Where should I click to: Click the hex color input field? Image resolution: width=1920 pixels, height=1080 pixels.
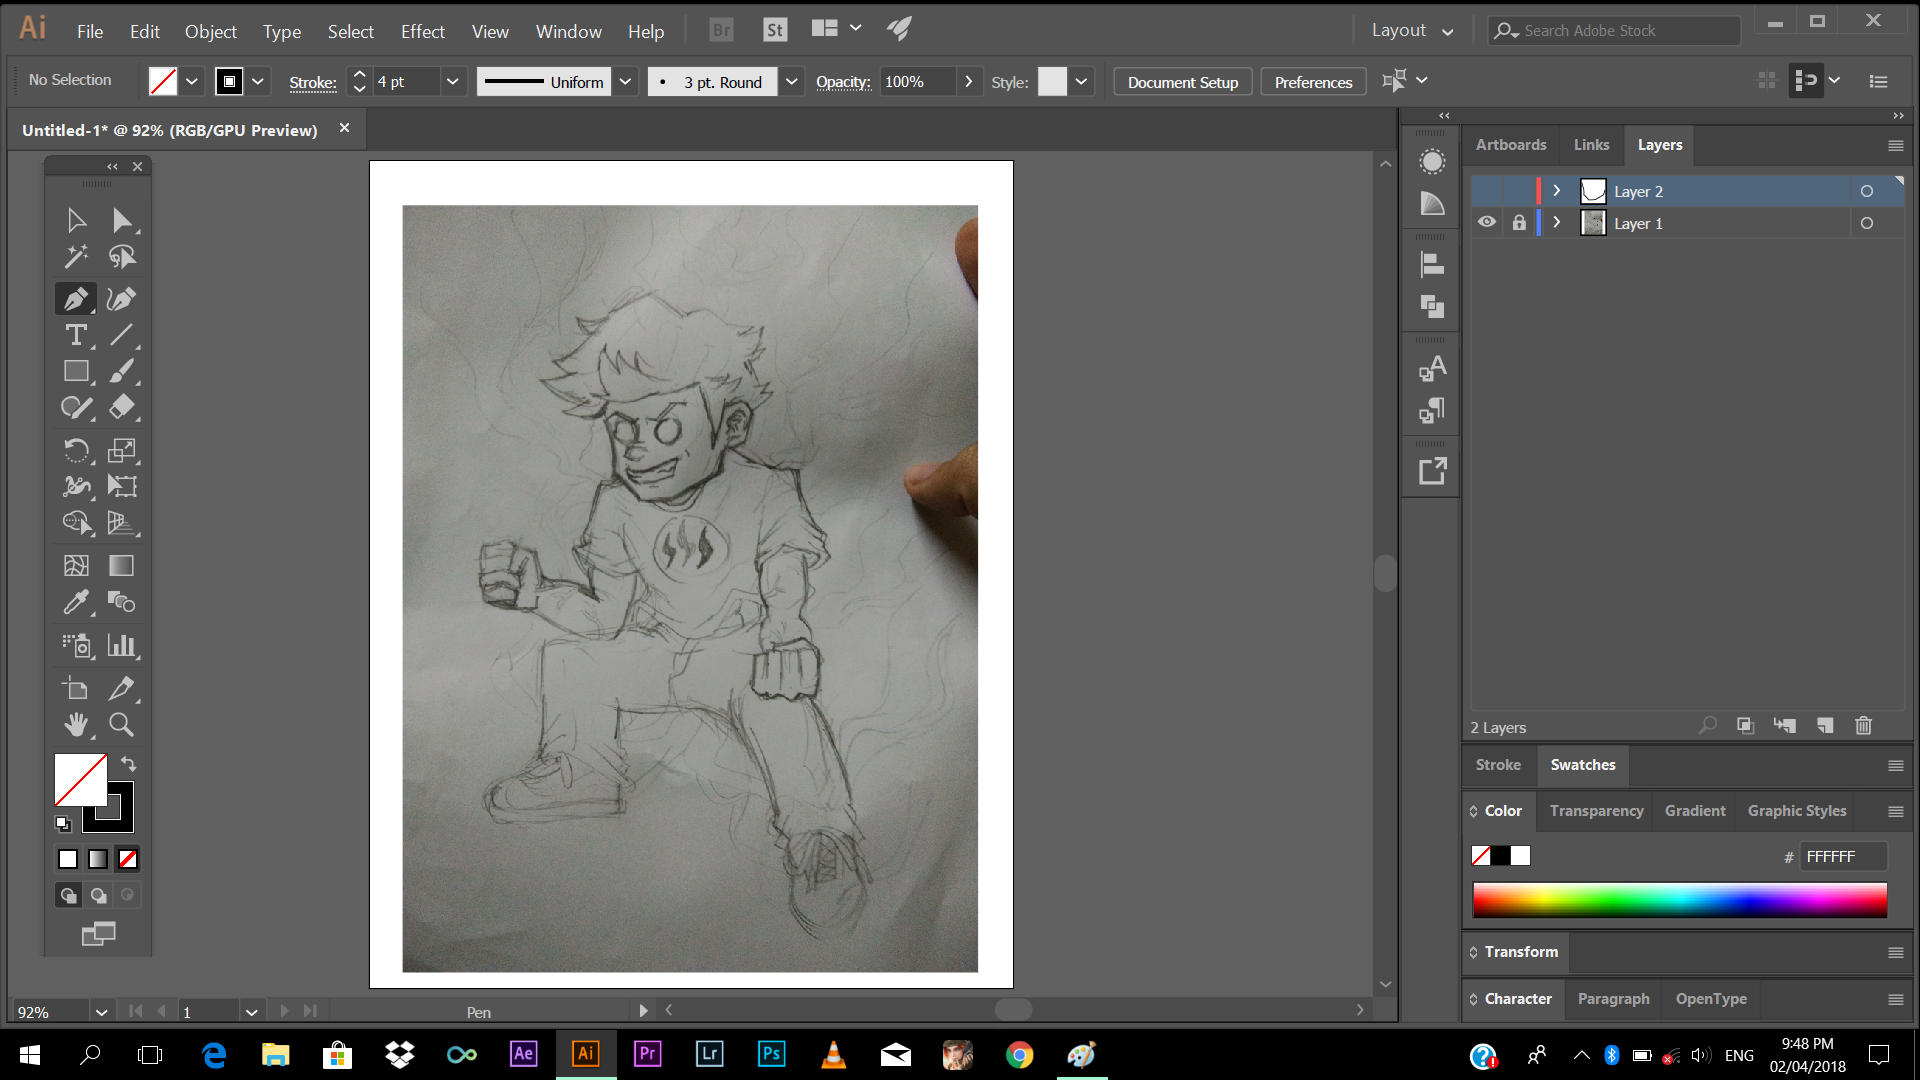point(1842,856)
